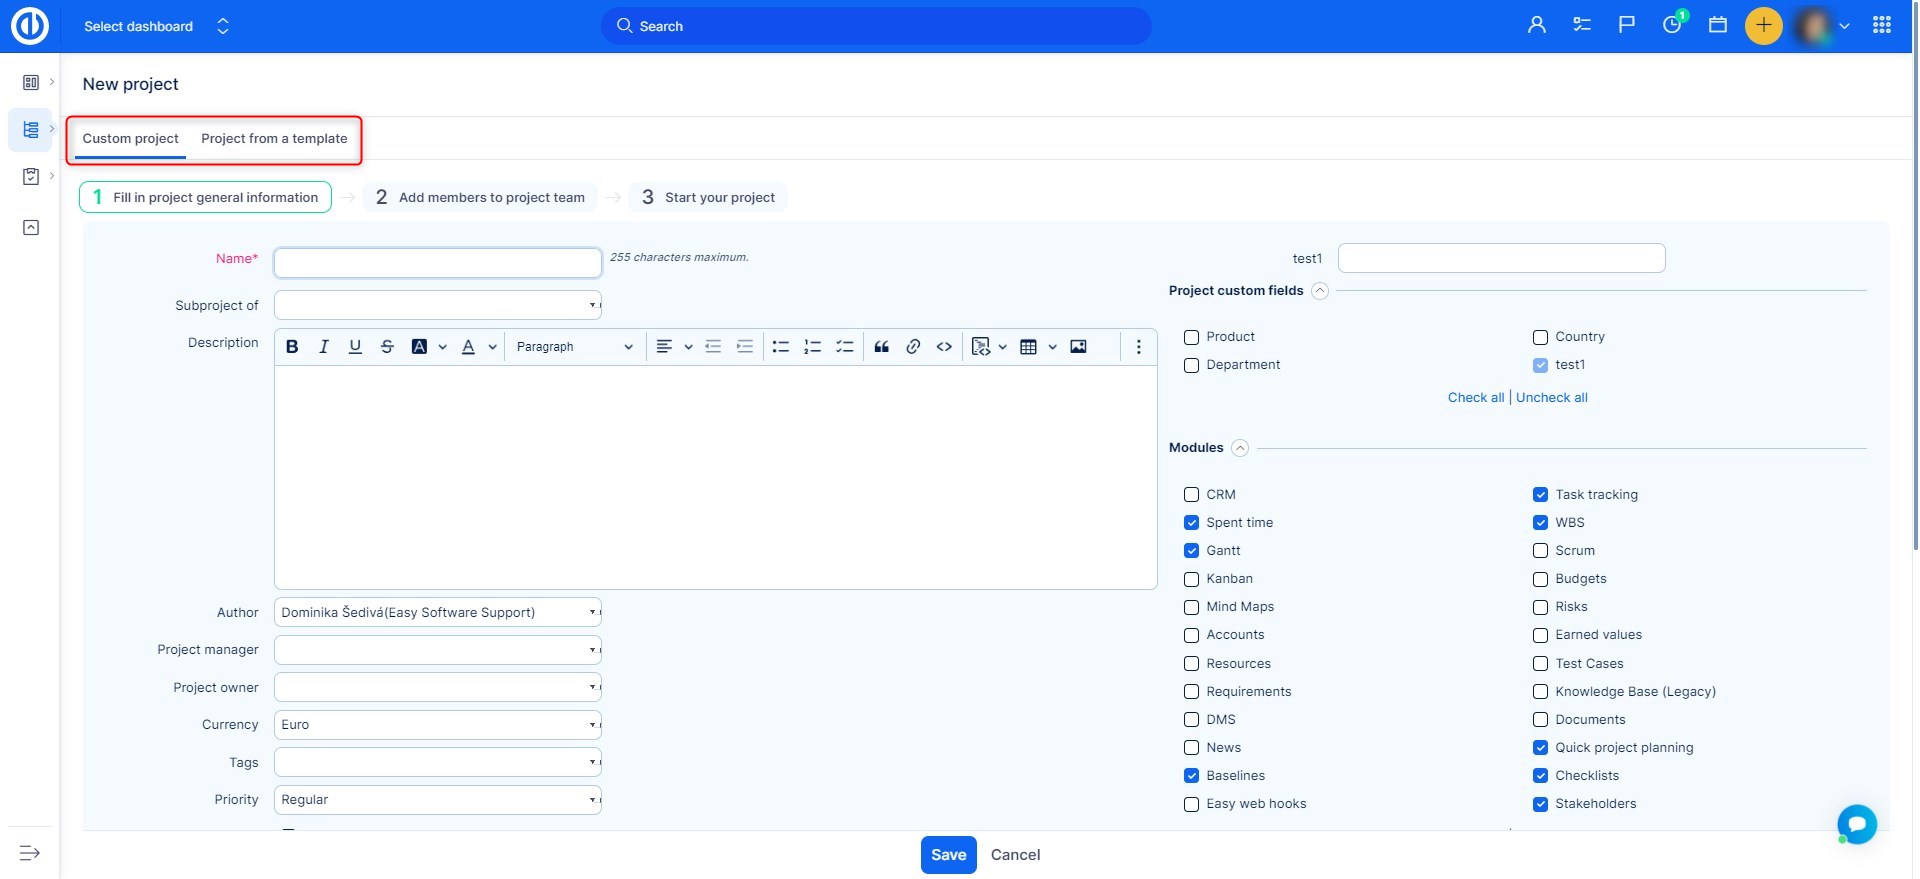Open the Paragraph style dropdown
The width and height of the screenshot is (1920, 879).
pyautogui.click(x=574, y=347)
